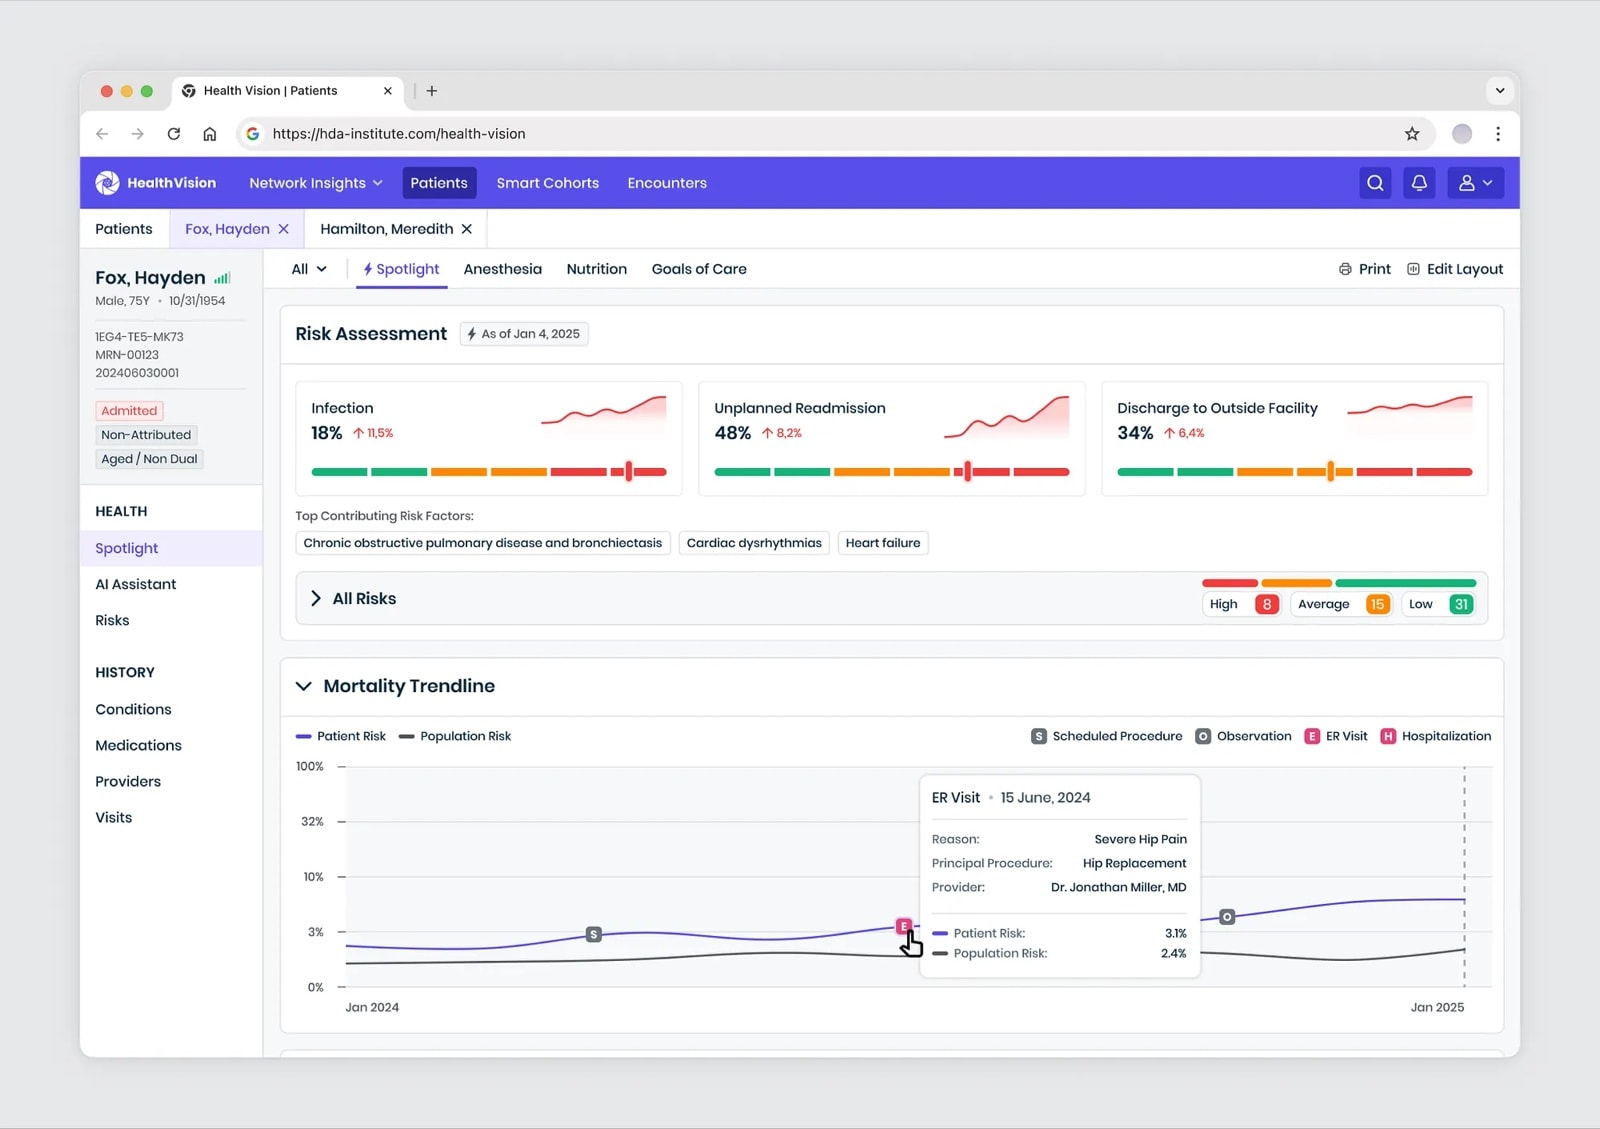Open the All filter dropdown
This screenshot has height=1129, width=1600.
click(309, 269)
